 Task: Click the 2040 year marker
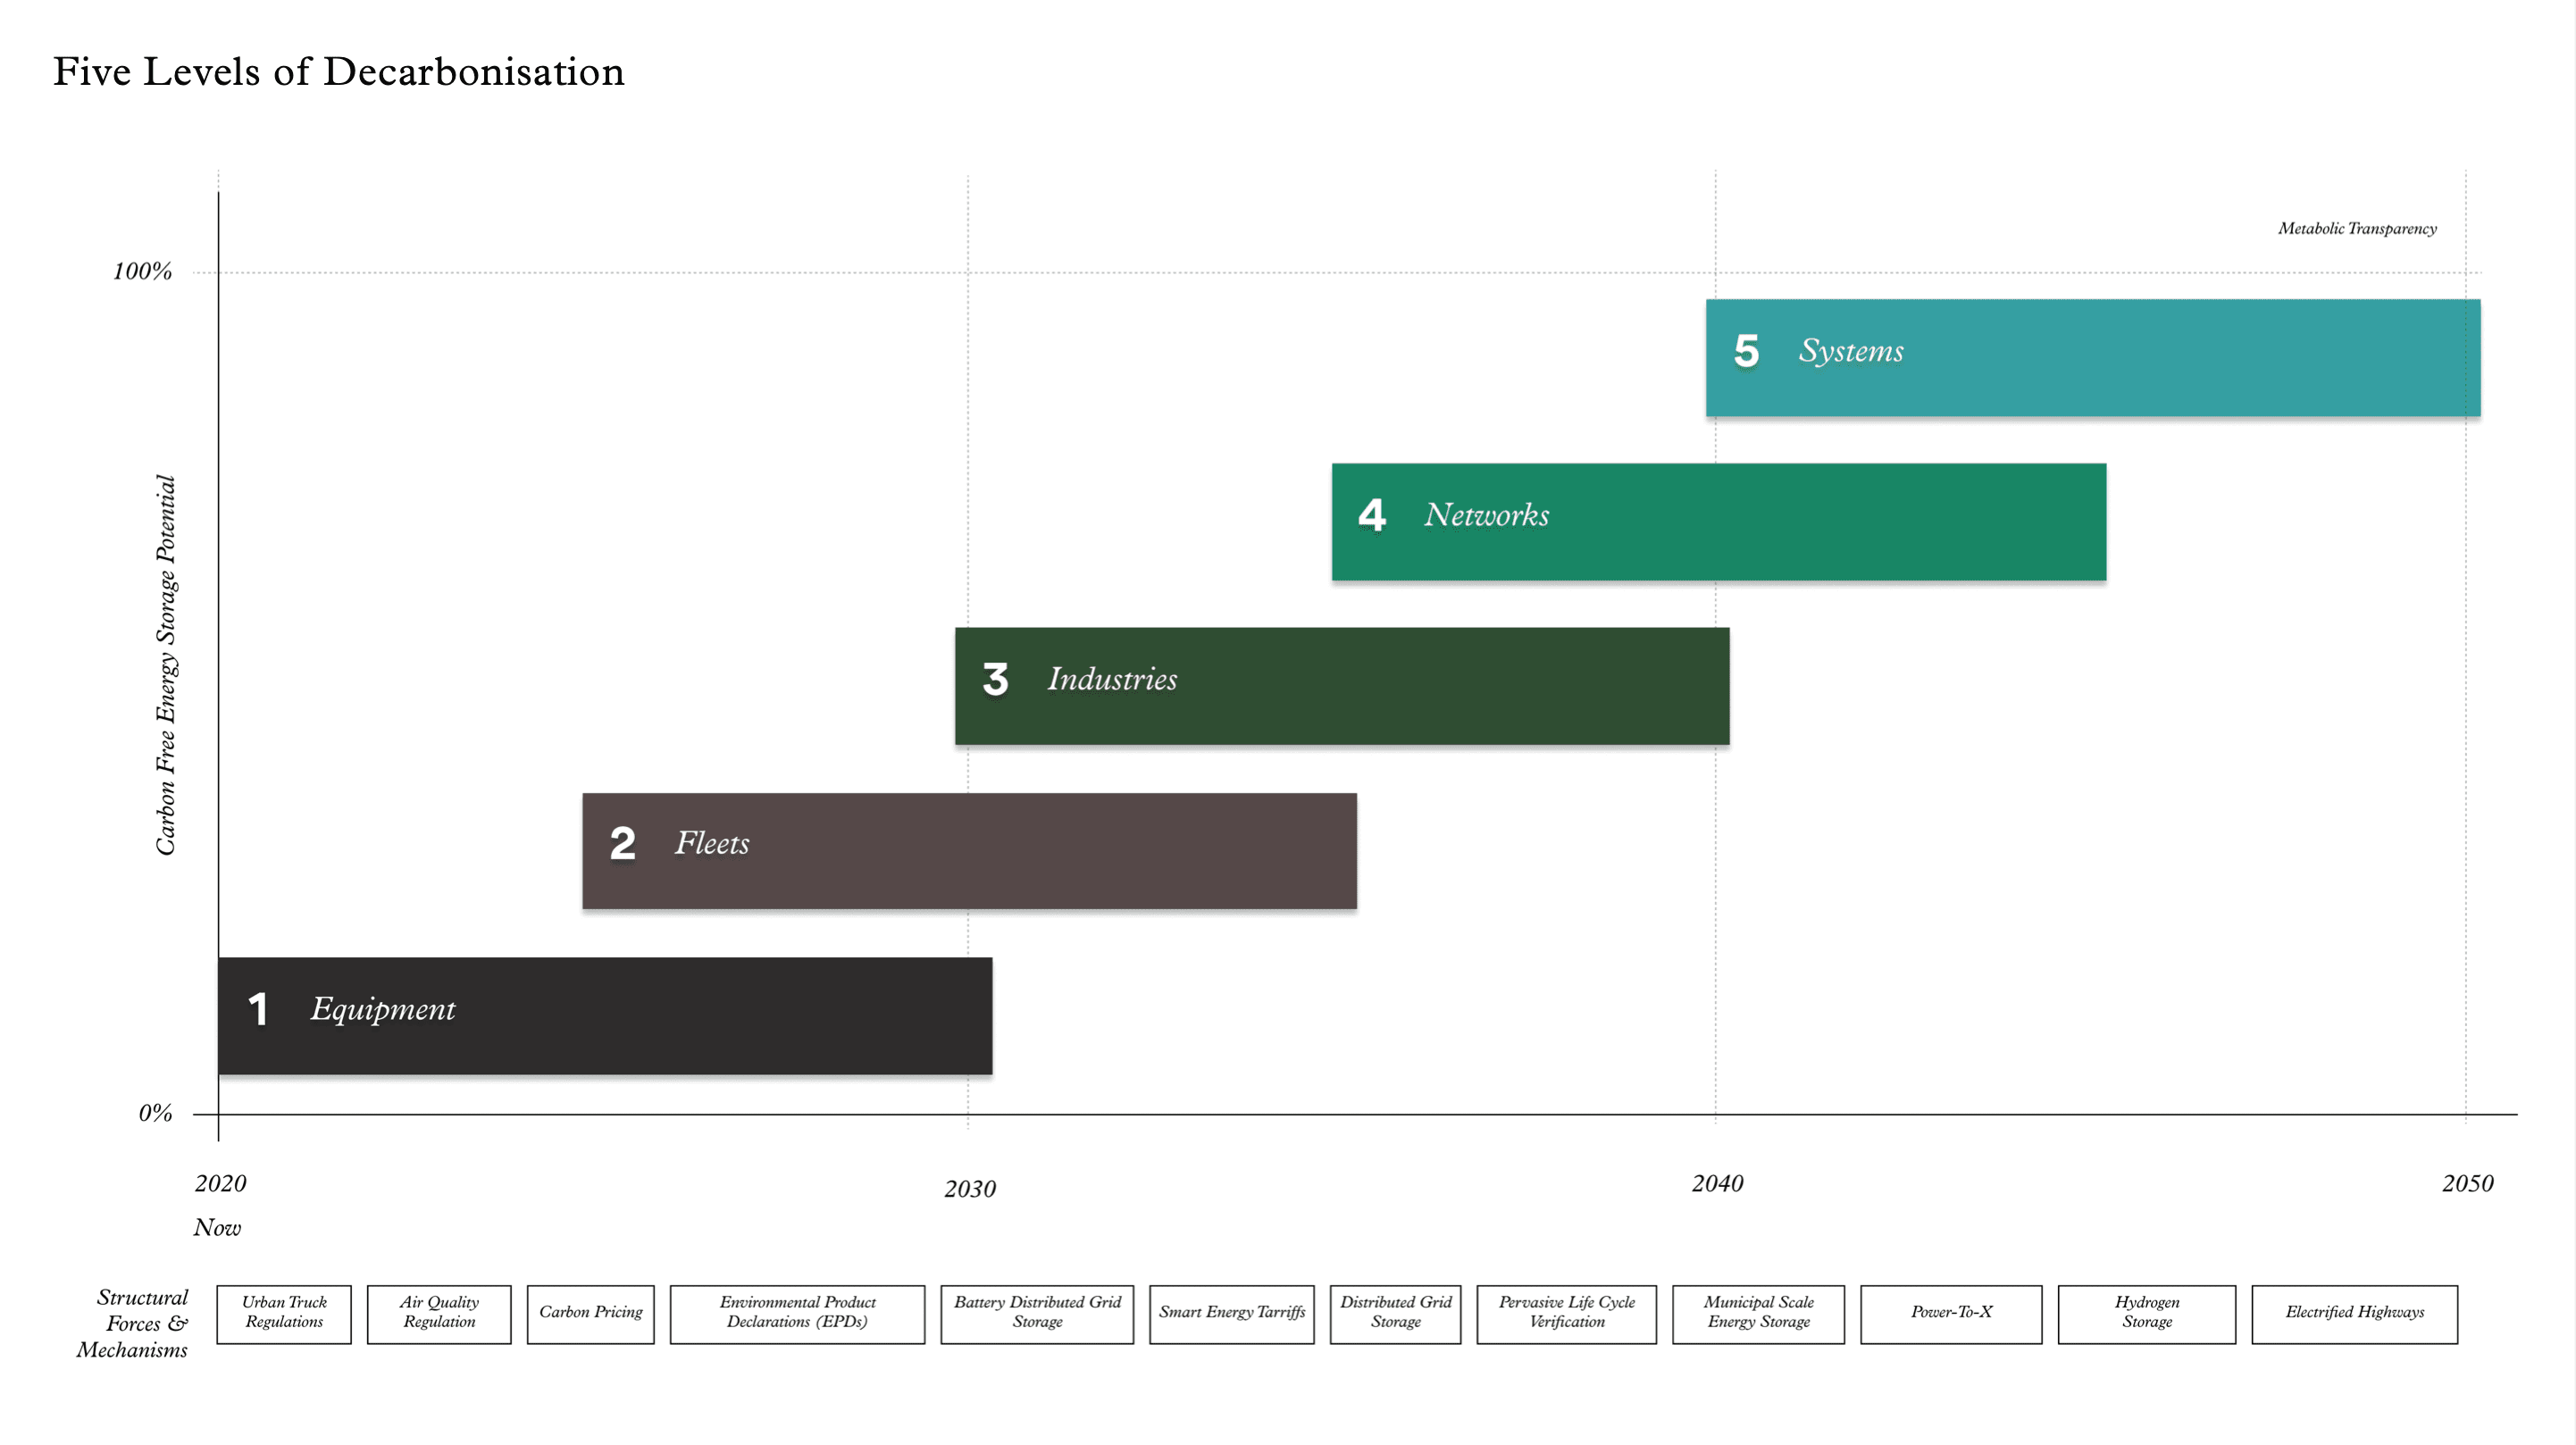pos(1717,1183)
